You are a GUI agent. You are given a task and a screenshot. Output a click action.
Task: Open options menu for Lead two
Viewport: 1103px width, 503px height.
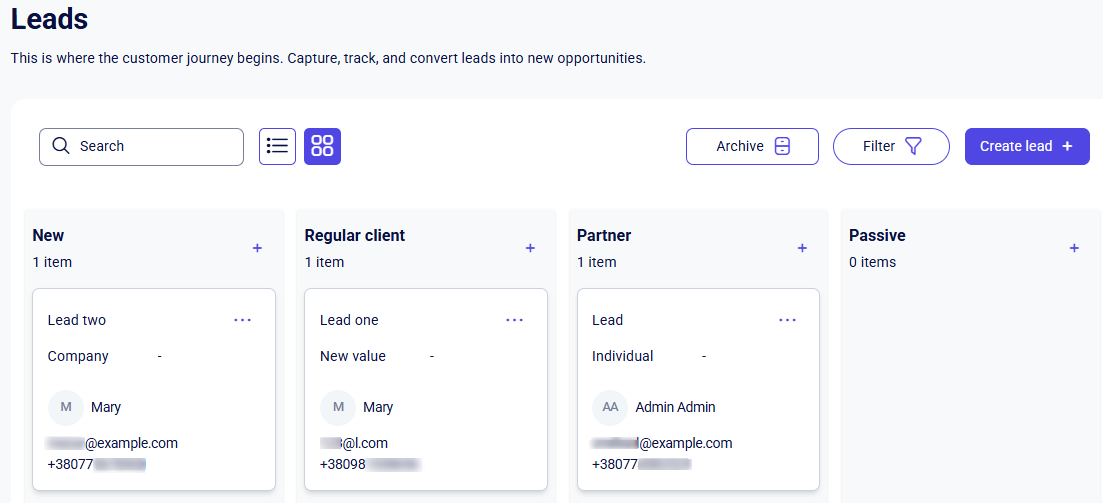coord(242,320)
